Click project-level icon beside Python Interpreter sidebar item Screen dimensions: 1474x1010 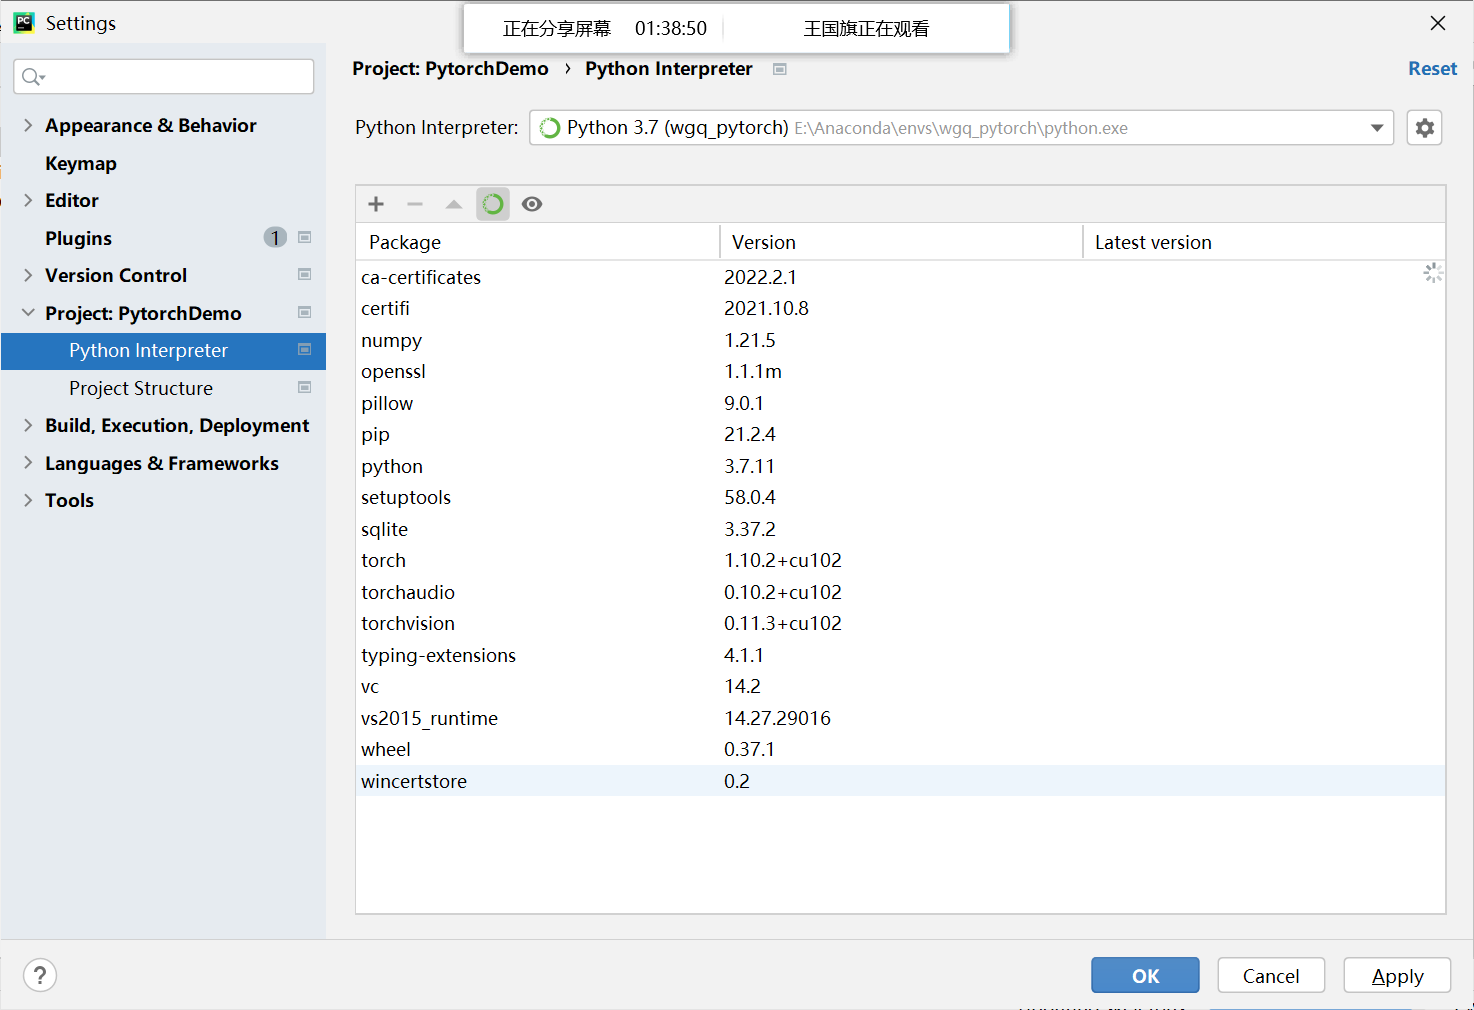pyautogui.click(x=305, y=350)
